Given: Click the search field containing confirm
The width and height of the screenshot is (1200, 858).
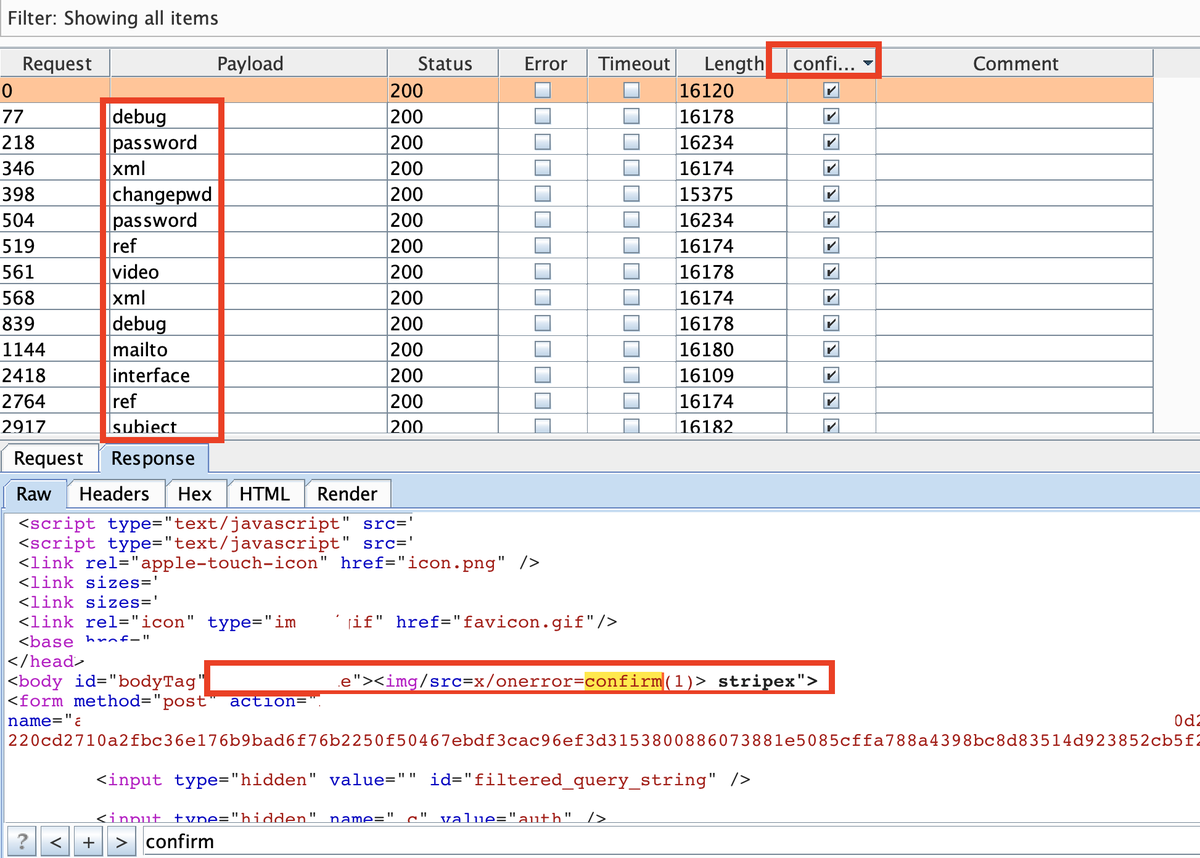Looking at the screenshot, I should click(670, 841).
